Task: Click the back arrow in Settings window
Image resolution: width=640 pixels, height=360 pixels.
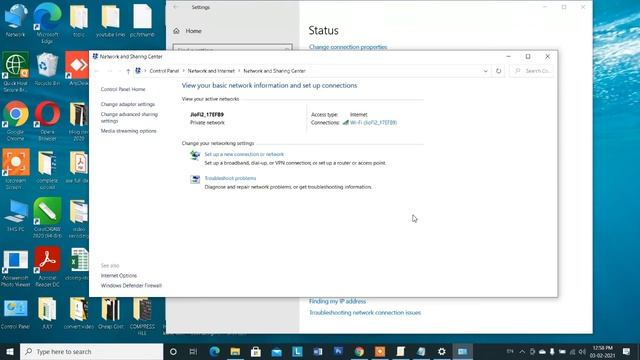Action: (x=176, y=7)
